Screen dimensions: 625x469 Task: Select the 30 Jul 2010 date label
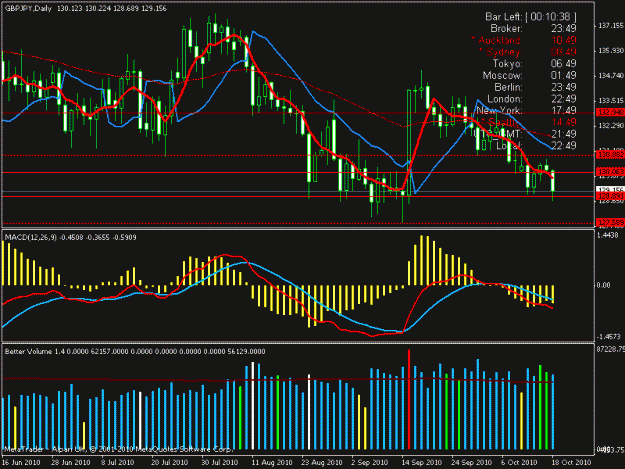pos(220,463)
